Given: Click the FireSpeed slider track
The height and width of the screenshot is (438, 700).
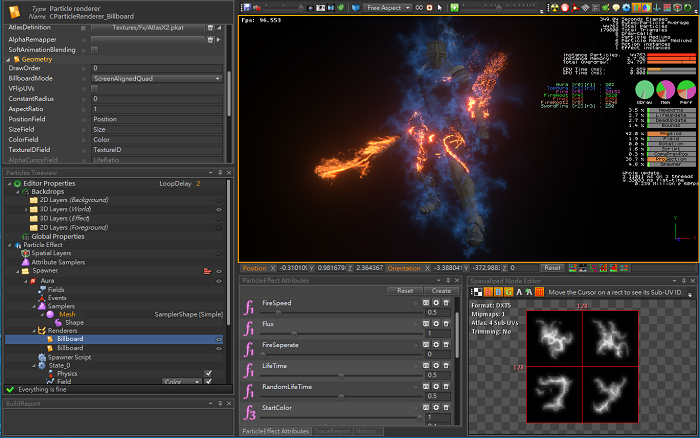Looking at the screenshot, I should coord(340,312).
